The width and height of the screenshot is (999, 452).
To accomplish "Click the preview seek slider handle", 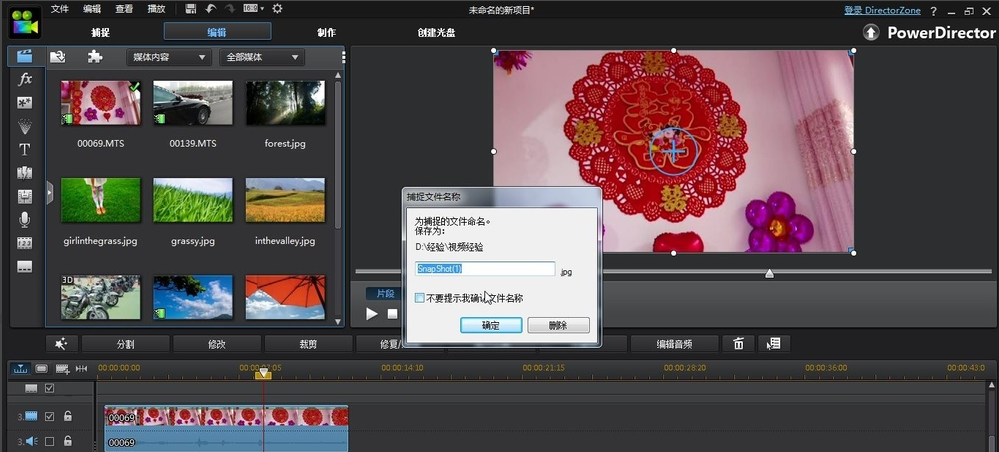I will coord(769,273).
